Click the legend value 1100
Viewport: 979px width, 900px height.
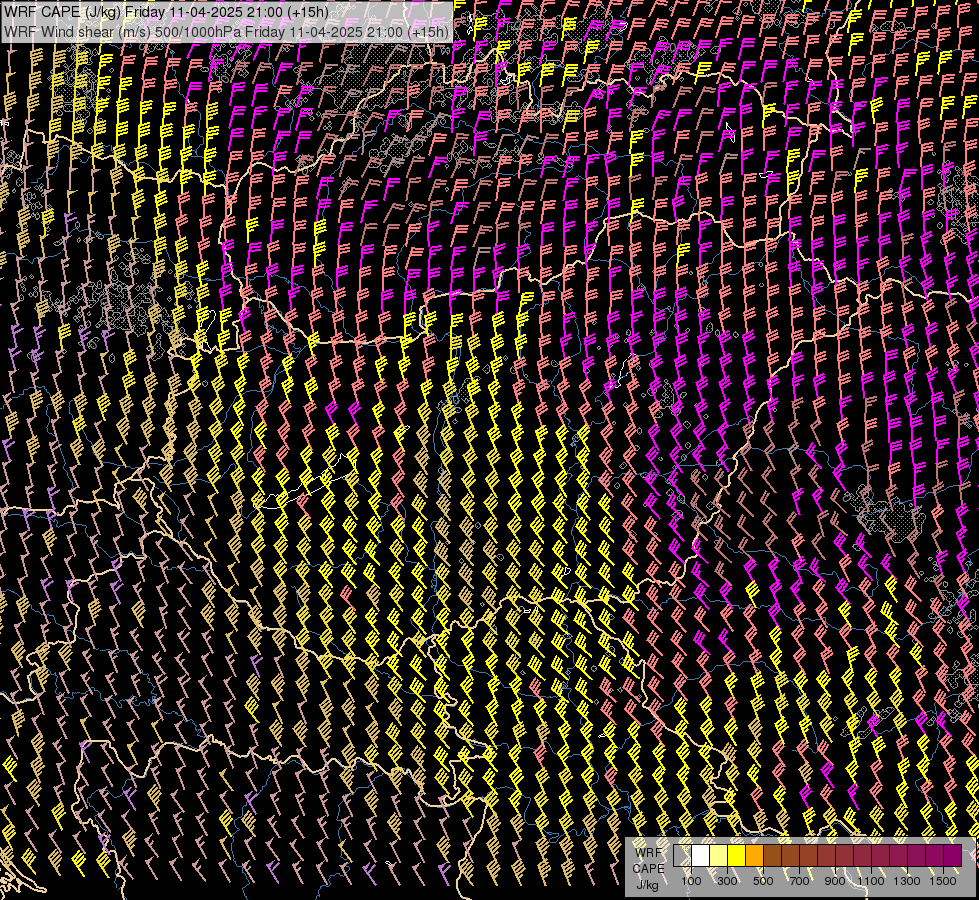(870, 881)
